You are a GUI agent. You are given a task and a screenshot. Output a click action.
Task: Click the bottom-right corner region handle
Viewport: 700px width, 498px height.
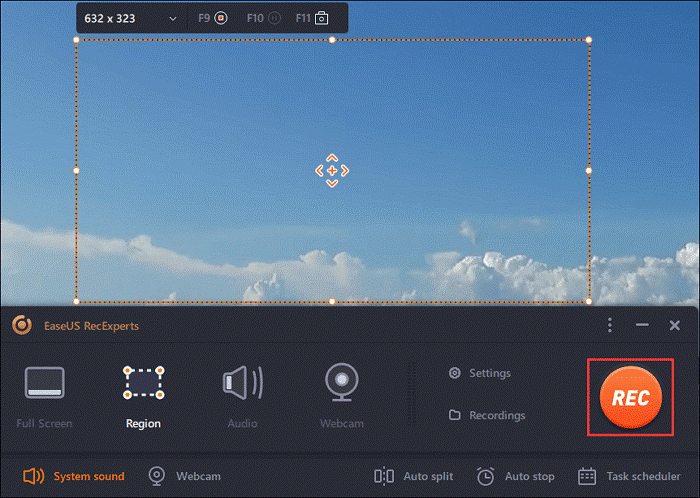click(589, 302)
